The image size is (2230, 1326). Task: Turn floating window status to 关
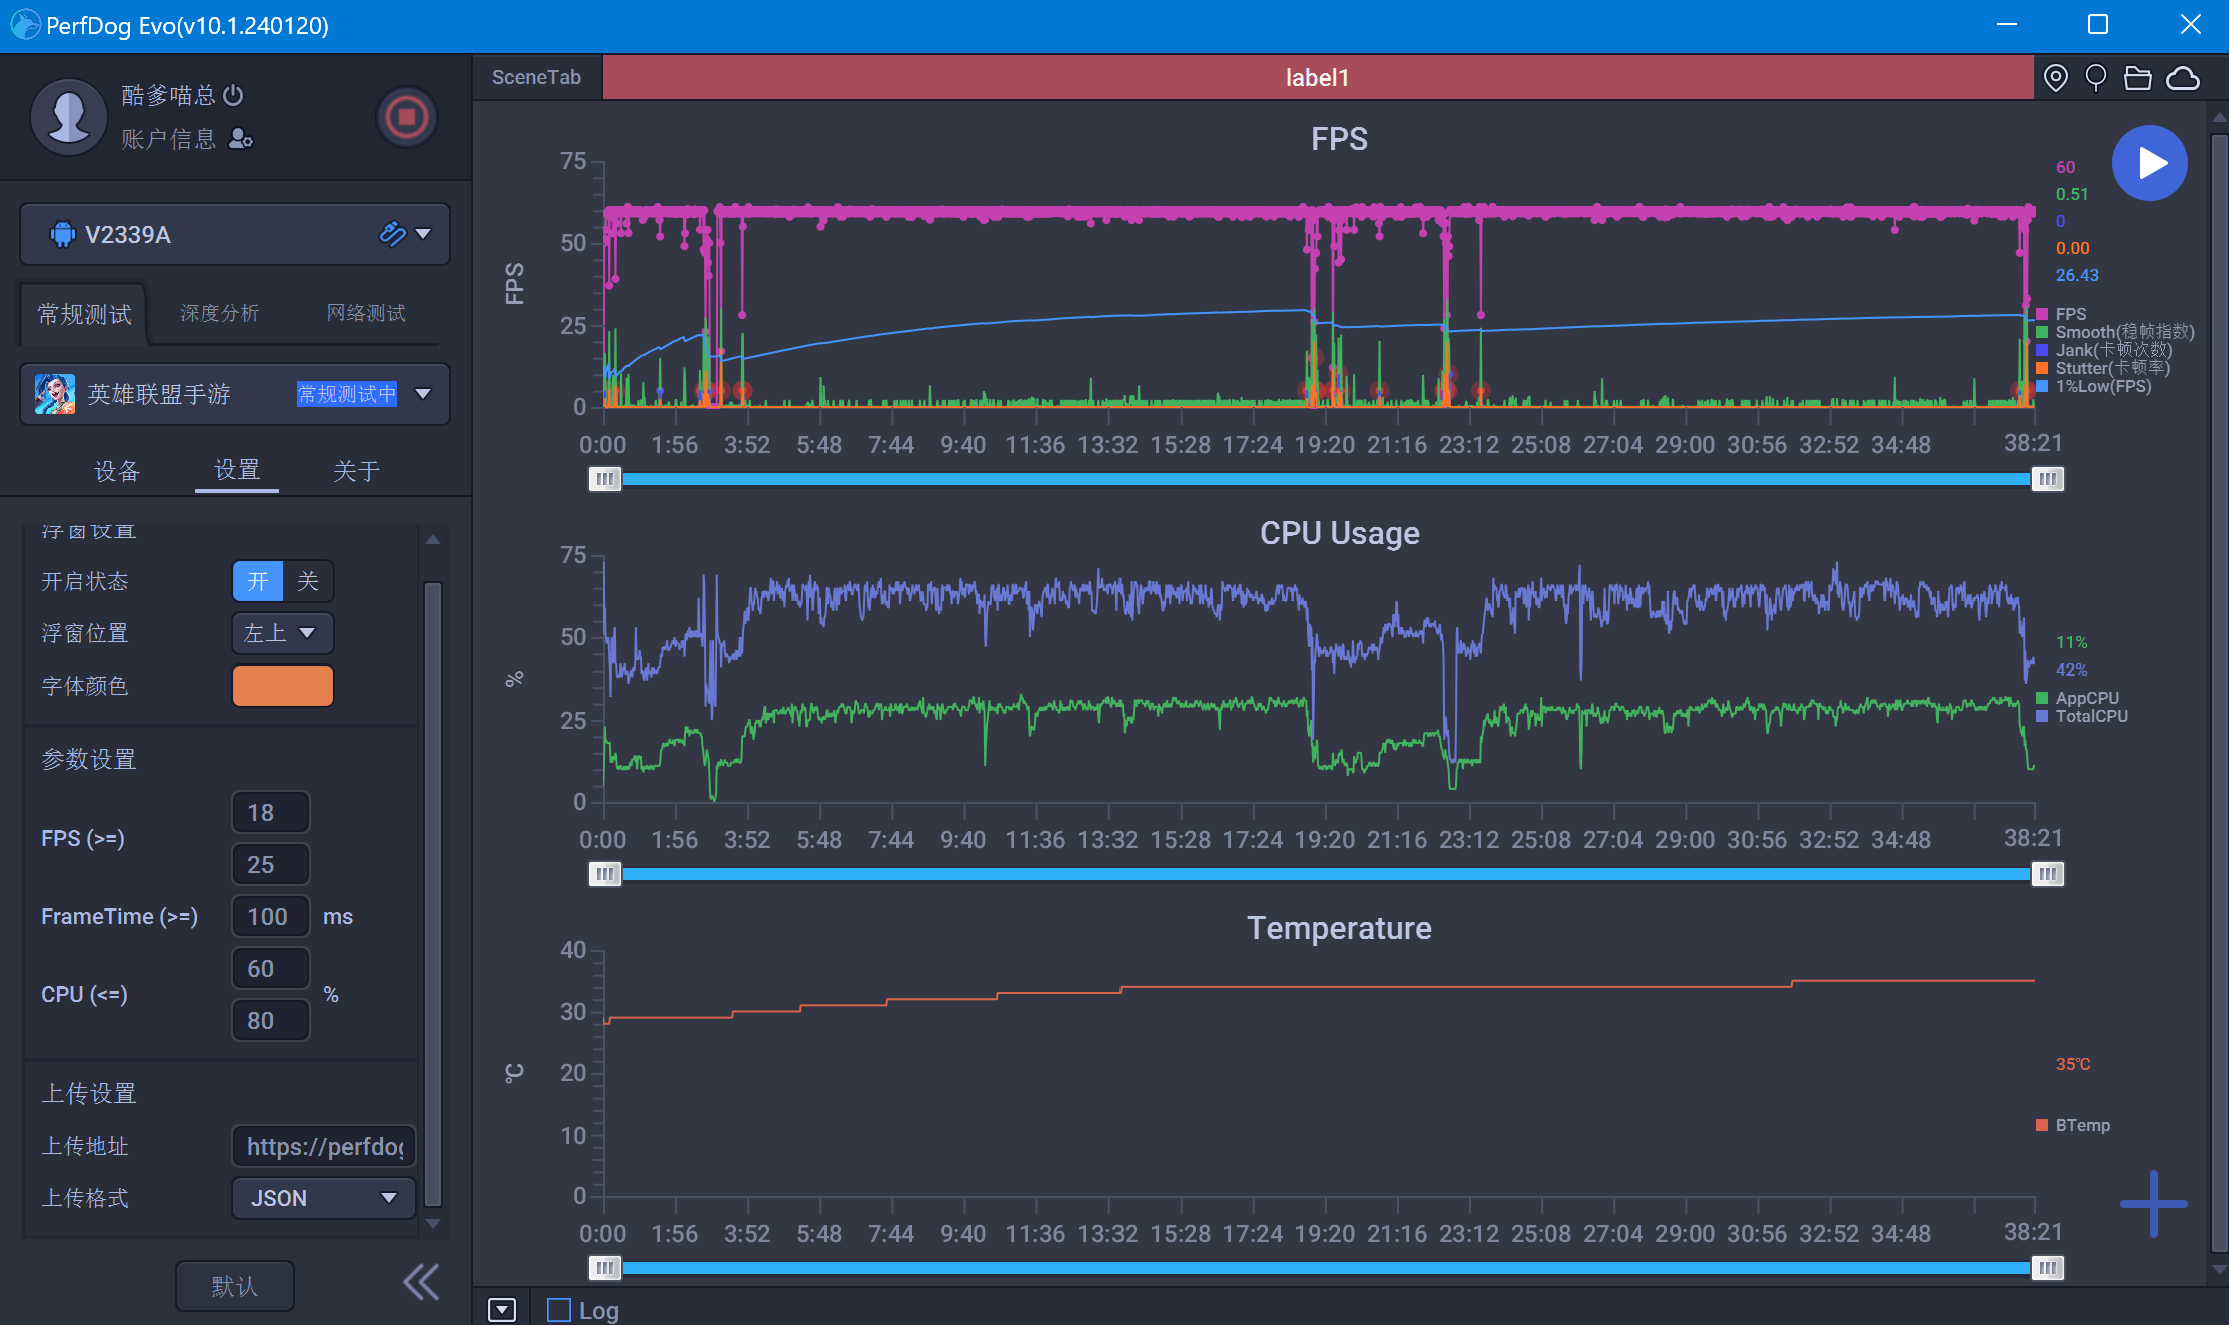click(x=308, y=581)
